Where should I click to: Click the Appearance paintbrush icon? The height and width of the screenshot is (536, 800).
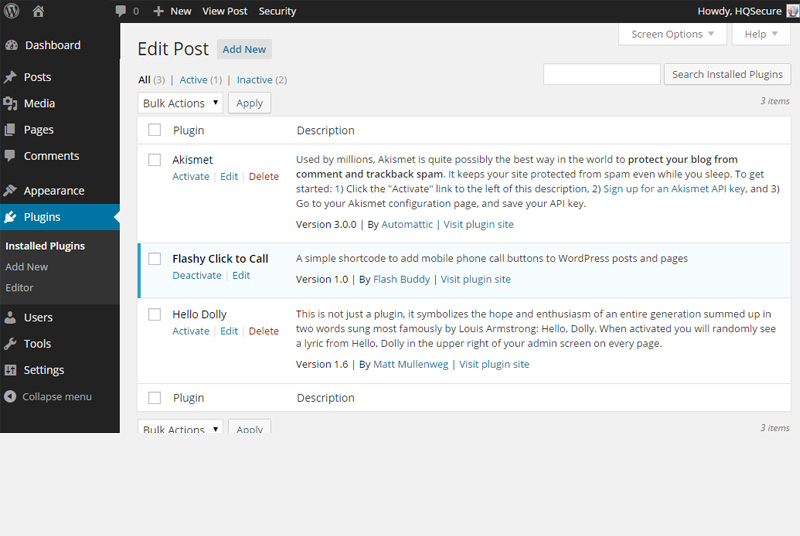(11, 191)
